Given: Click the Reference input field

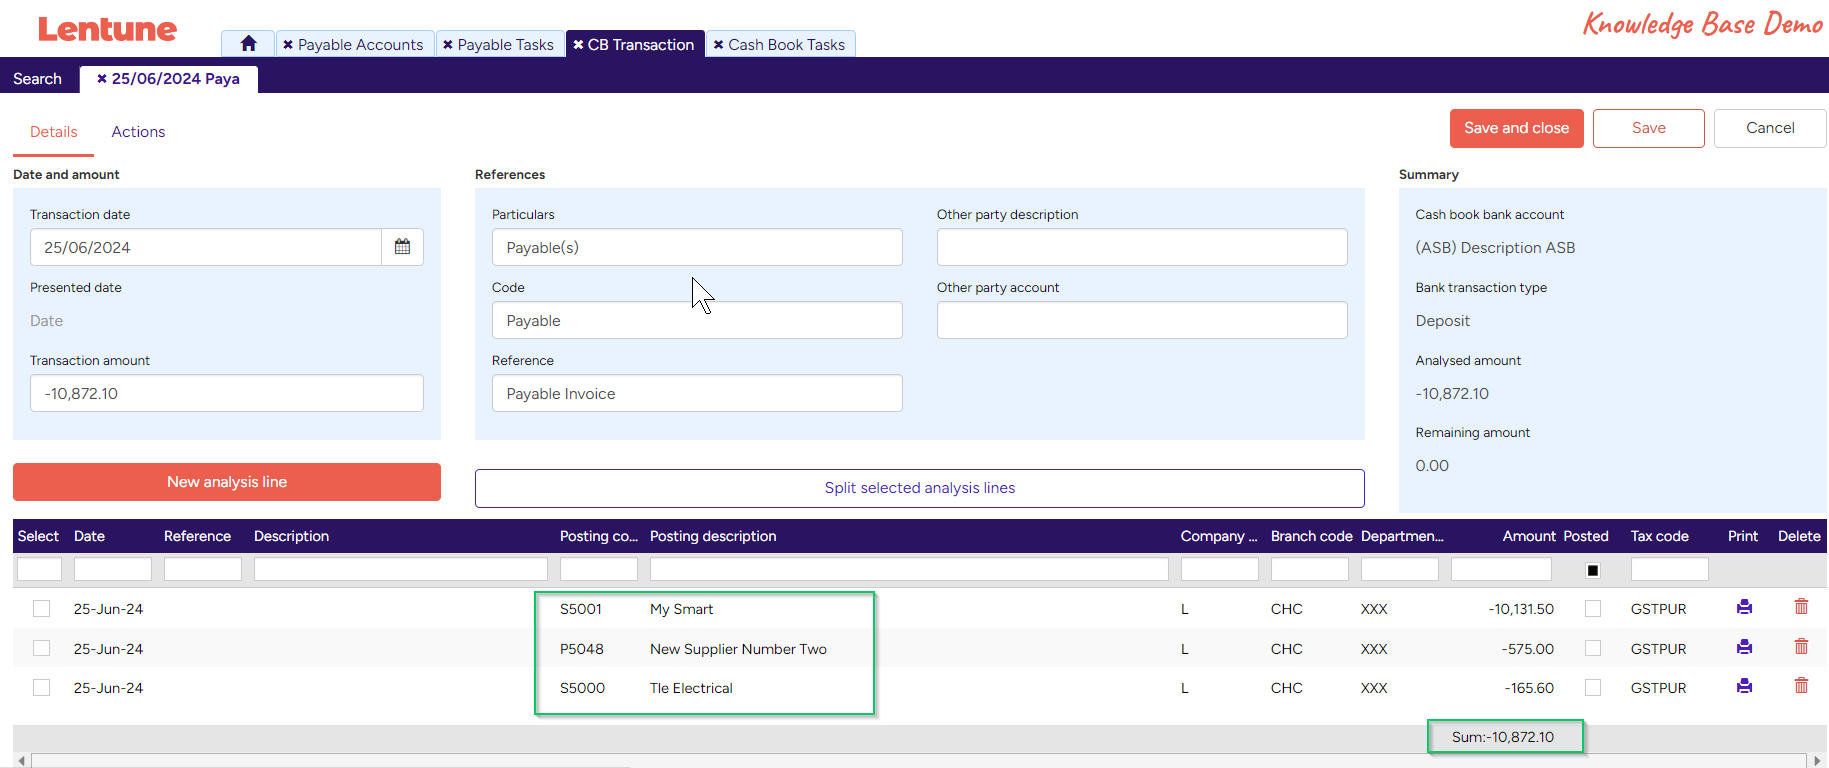Looking at the screenshot, I should (697, 393).
